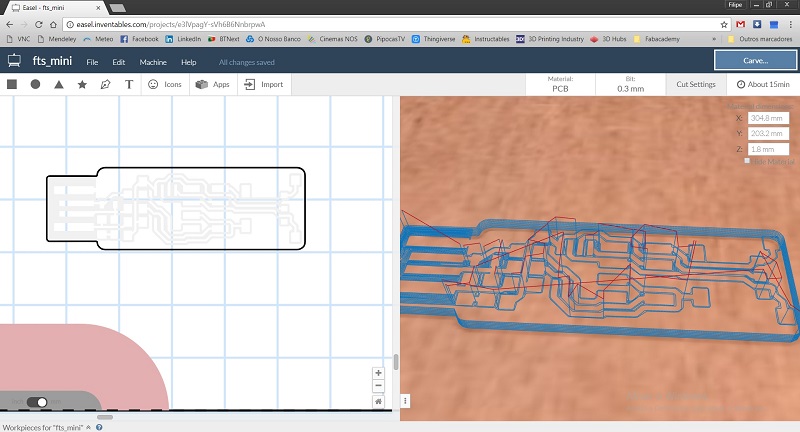Click the Filipe Chrome profile button
The image size is (800, 432).
tap(735, 5)
